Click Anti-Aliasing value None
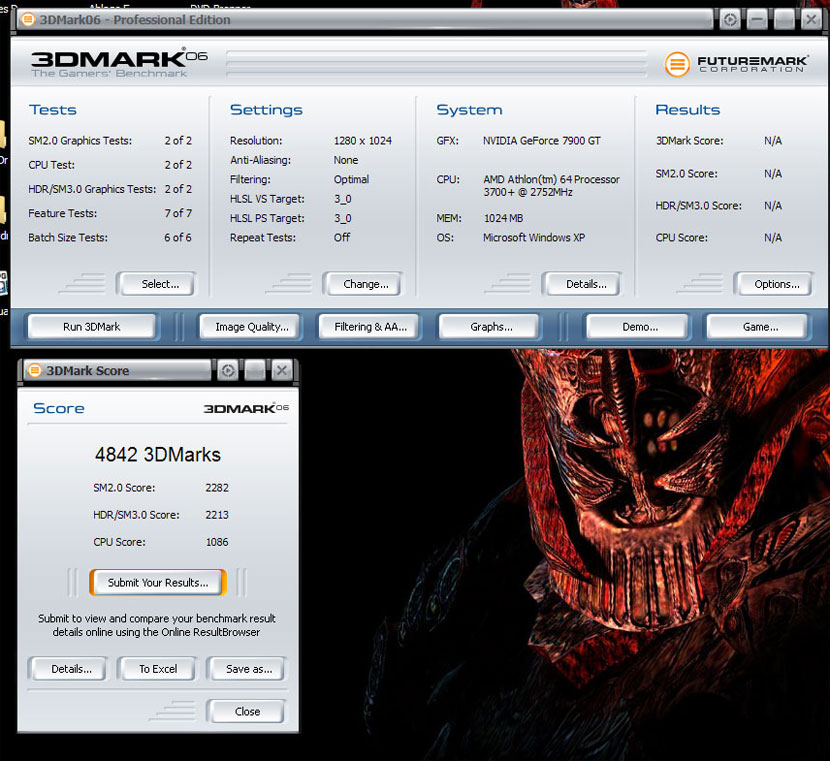 point(346,160)
